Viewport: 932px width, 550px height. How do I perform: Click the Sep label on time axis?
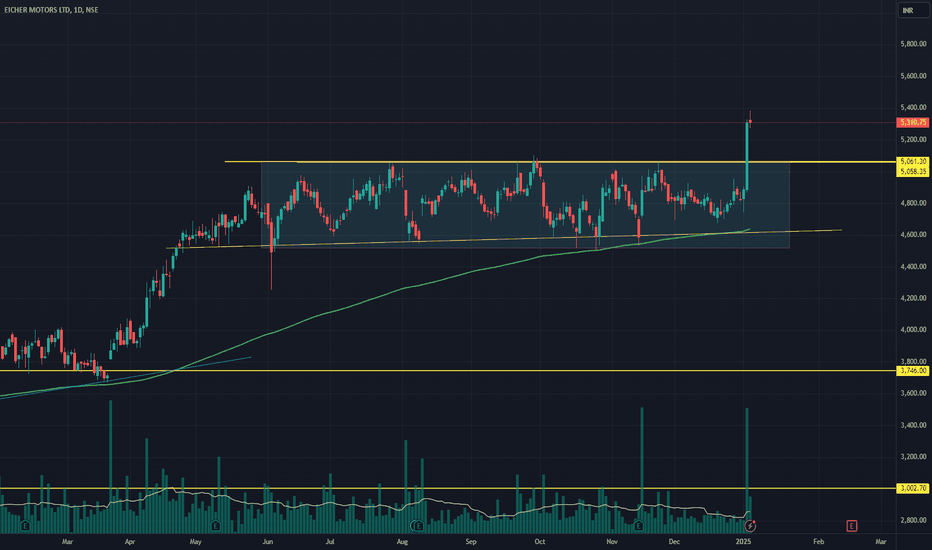471,542
